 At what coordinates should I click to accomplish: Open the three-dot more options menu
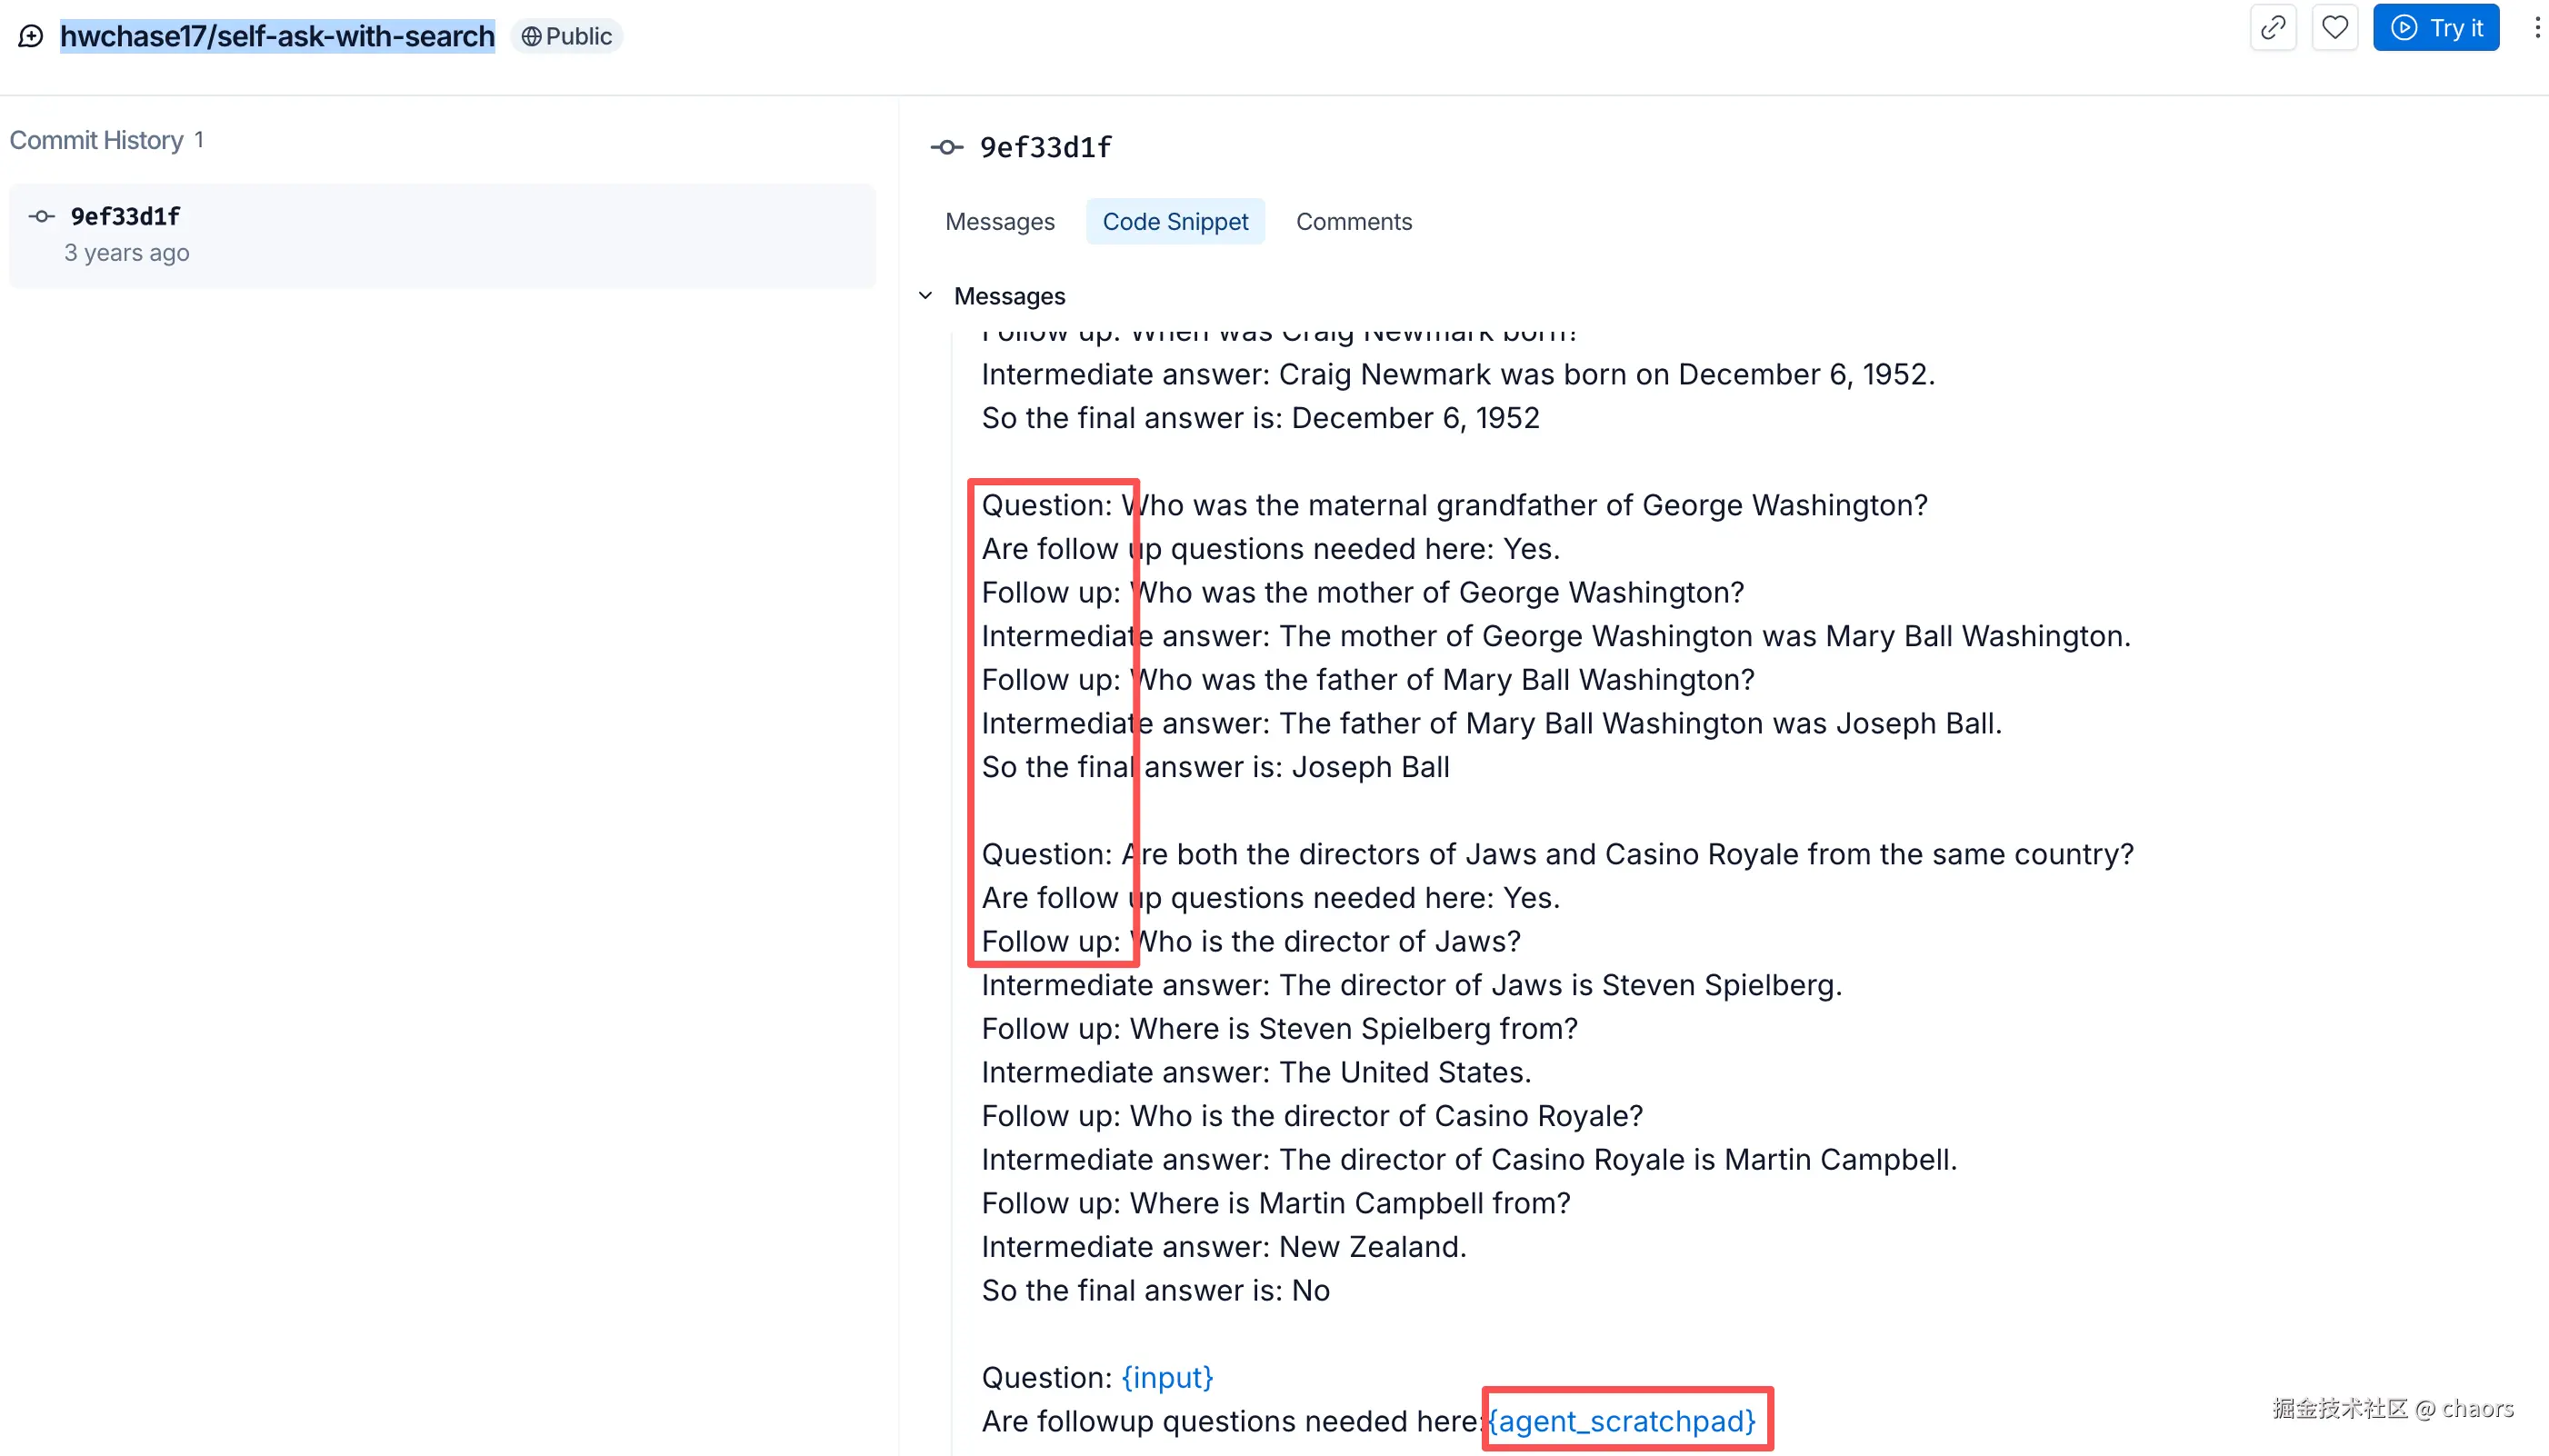point(2536,28)
